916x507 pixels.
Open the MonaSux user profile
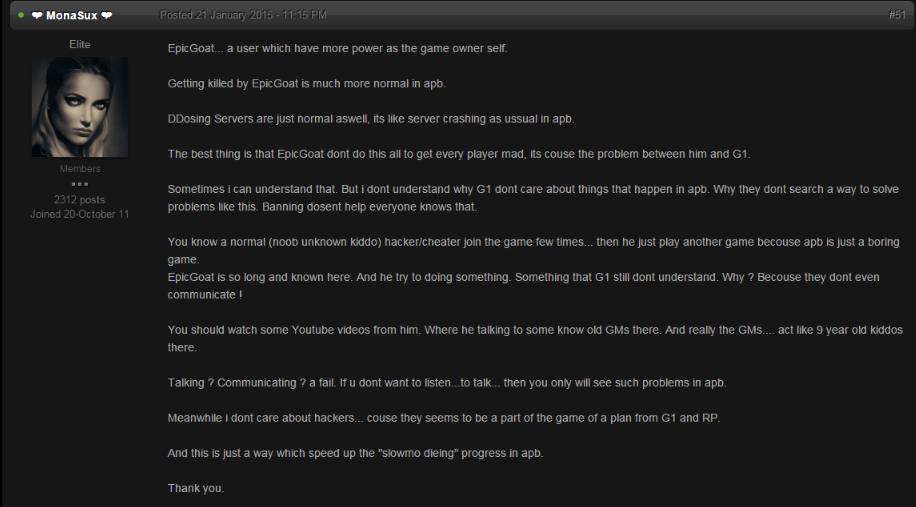point(71,15)
